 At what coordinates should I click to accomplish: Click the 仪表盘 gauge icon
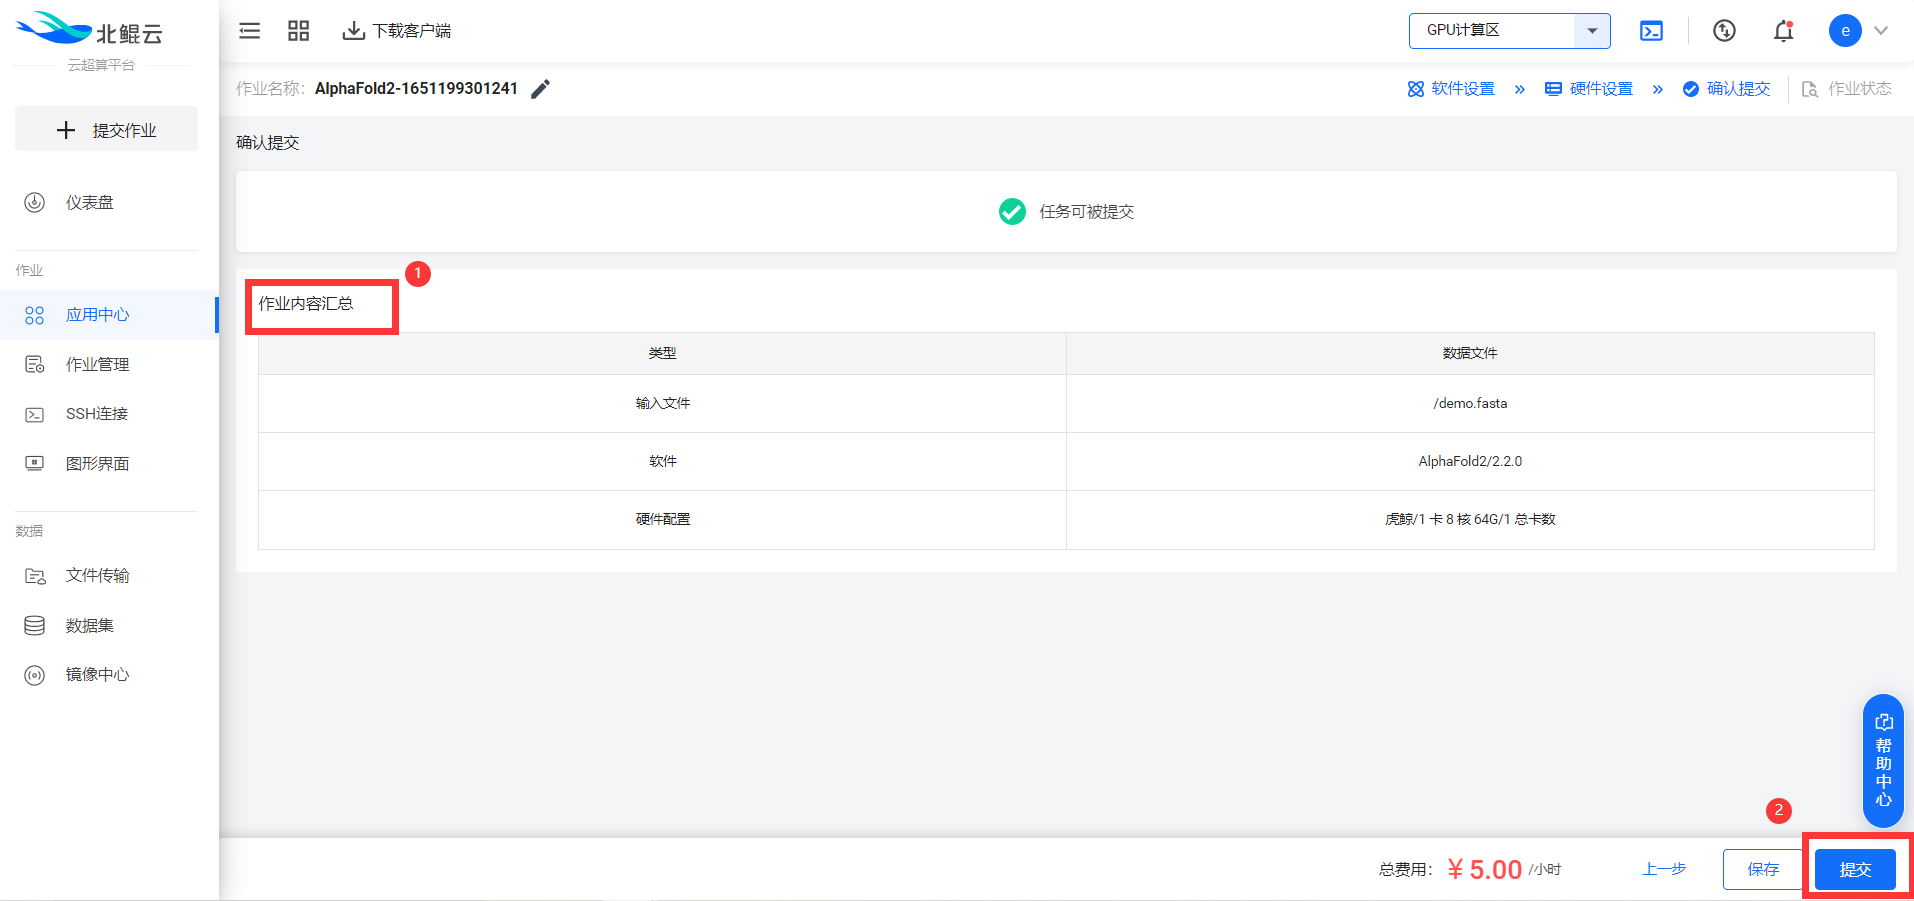click(x=35, y=203)
